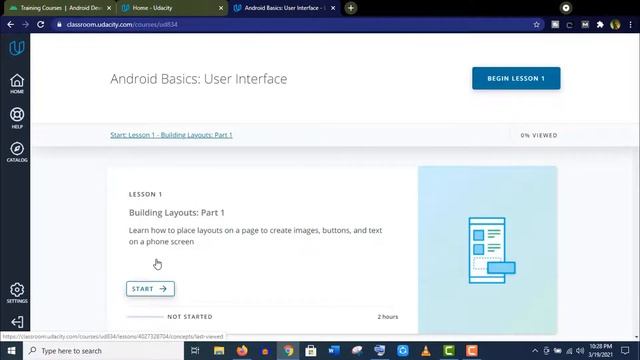
Task: Click the recording indicator in title bar
Action: pos(566,8)
